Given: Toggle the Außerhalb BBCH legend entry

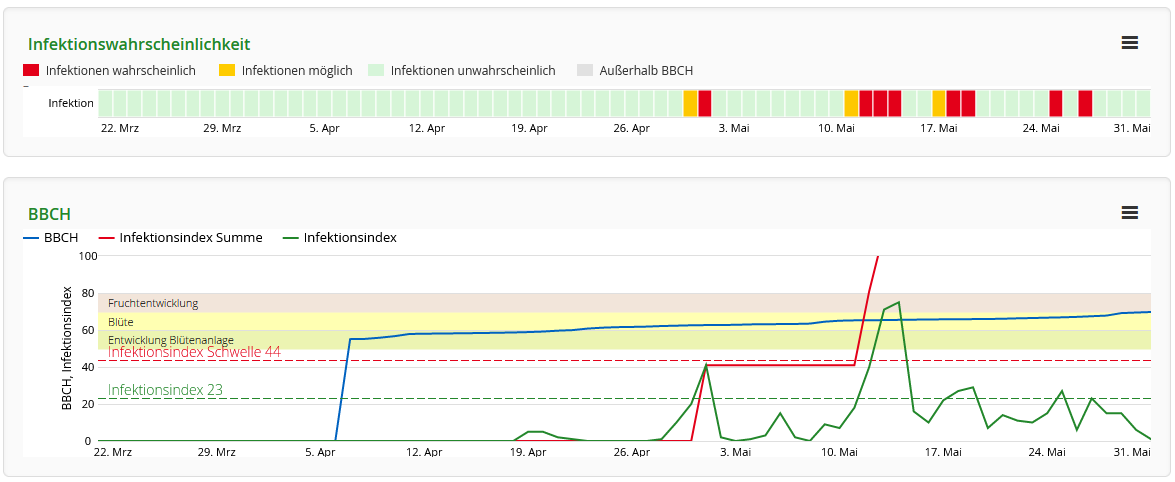Looking at the screenshot, I should click(646, 71).
